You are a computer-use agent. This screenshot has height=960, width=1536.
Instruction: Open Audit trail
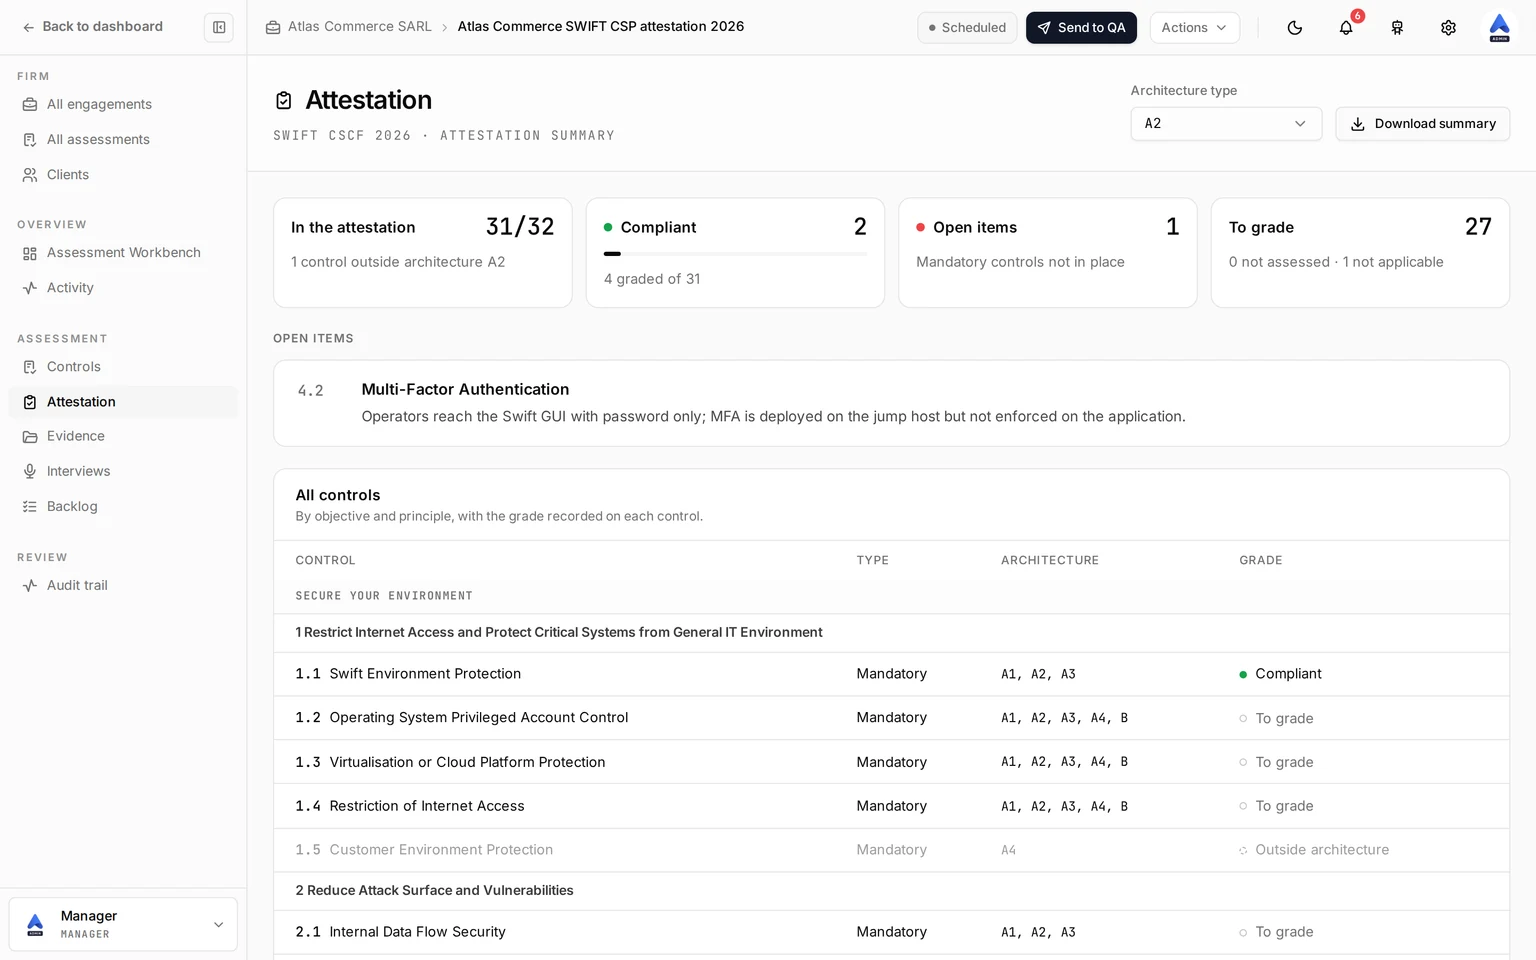(x=123, y=585)
